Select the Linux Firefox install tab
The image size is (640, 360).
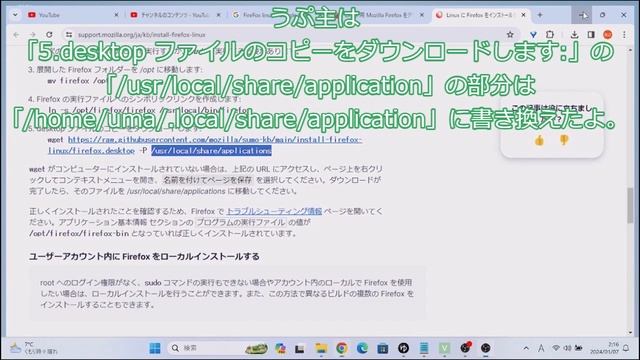pyautogui.click(x=481, y=15)
